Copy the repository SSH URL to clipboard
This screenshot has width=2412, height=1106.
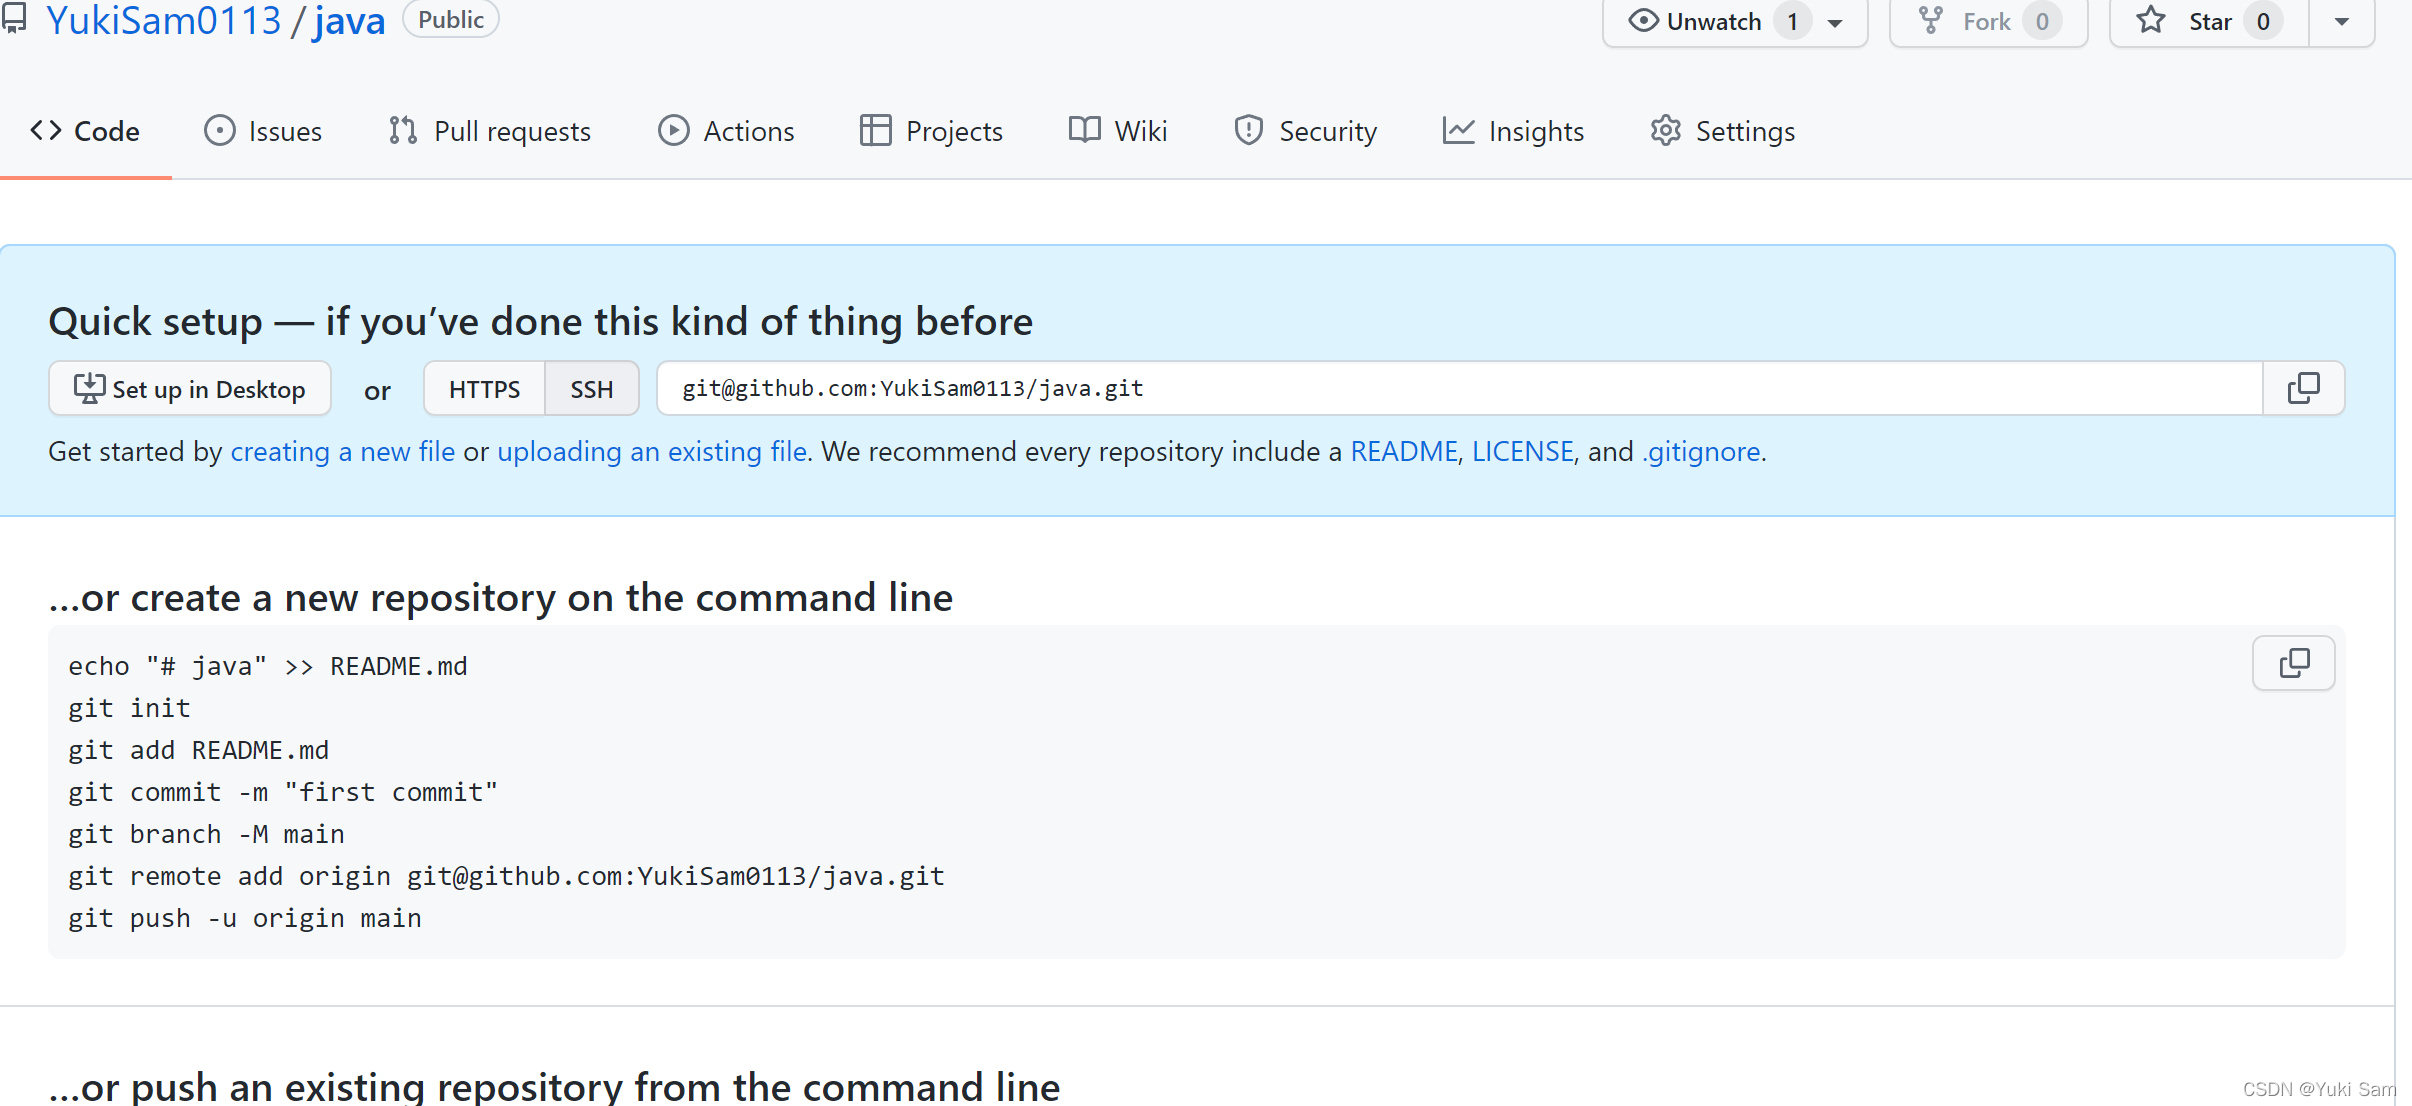coord(2303,388)
